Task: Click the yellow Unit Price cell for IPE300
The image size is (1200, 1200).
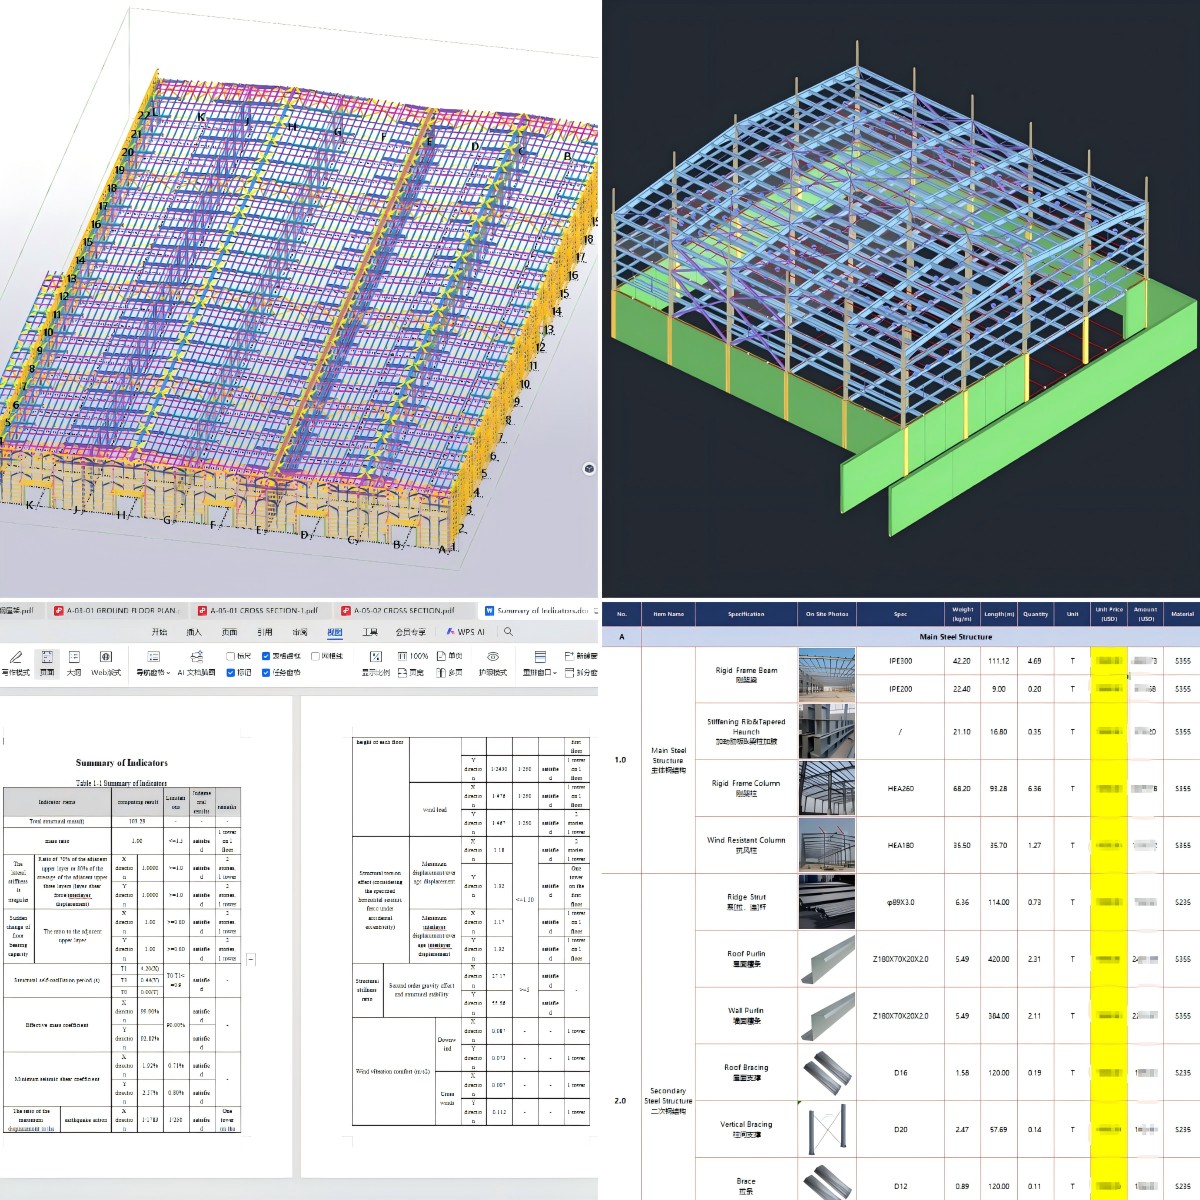Action: click(1108, 661)
